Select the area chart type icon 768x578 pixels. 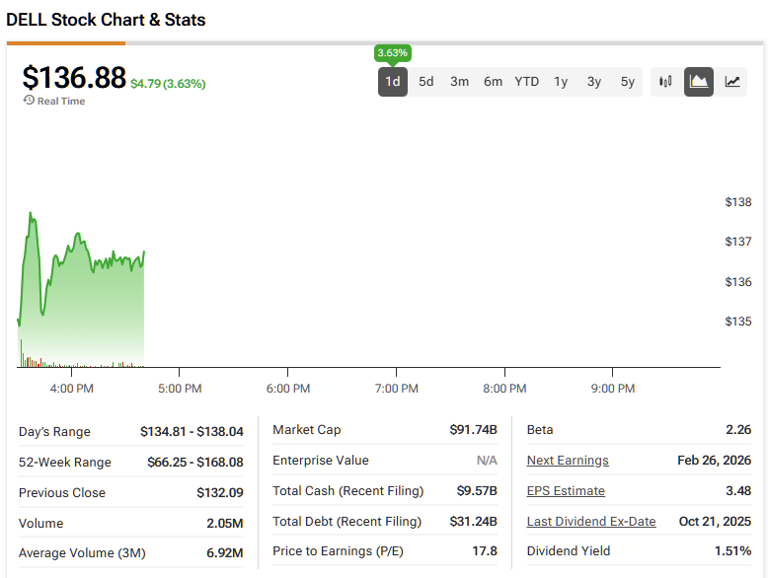[699, 82]
